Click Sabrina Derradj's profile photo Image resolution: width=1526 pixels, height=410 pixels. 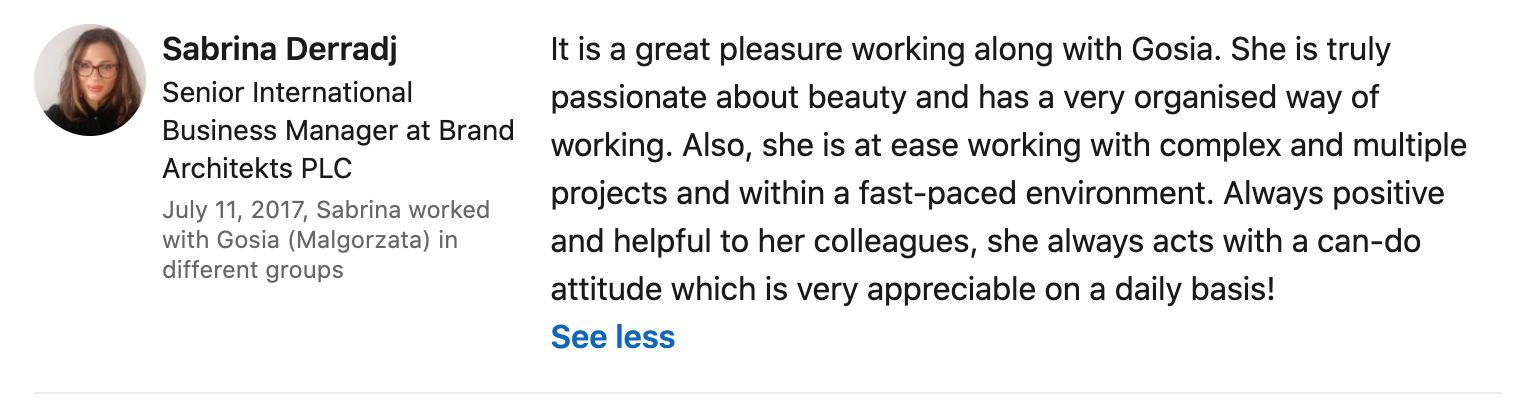[x=90, y=80]
